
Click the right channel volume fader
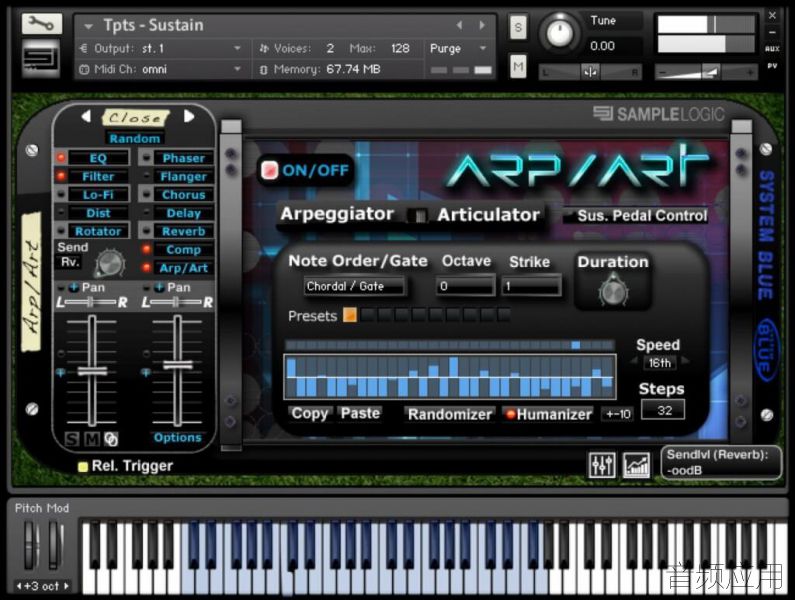[x=177, y=365]
